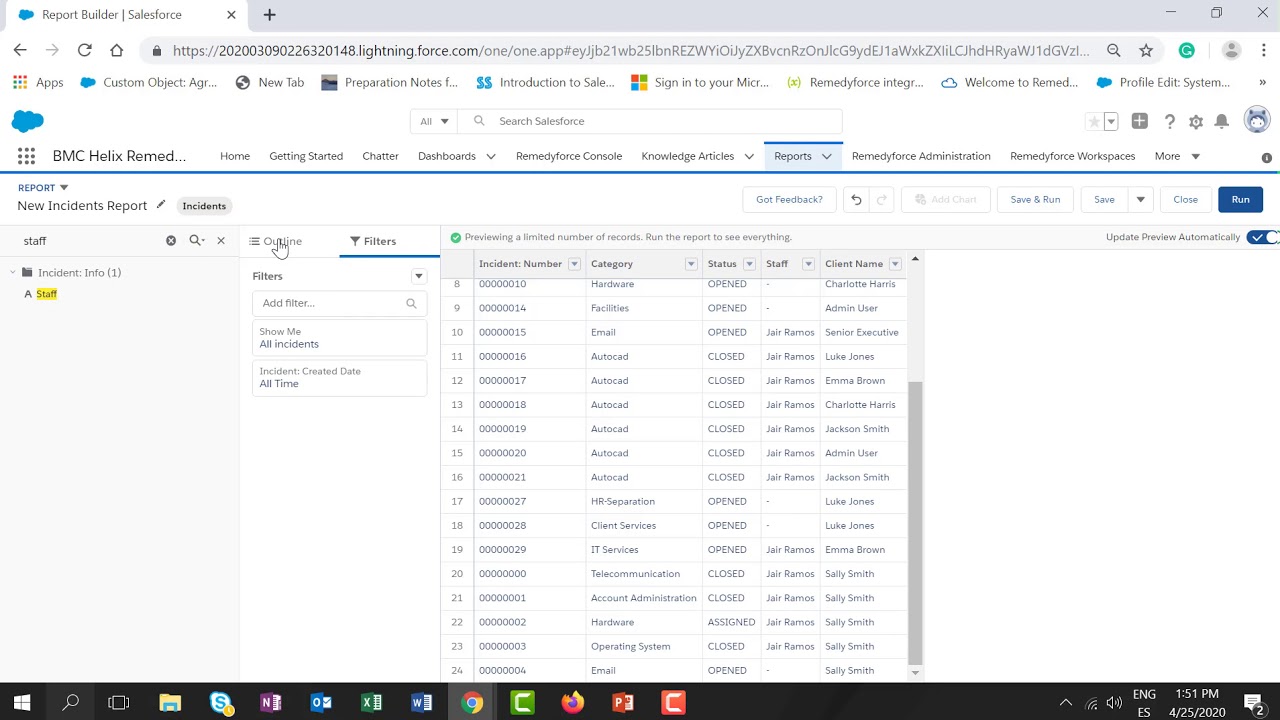Open Client Name column dropdown arrow
1280x720 pixels.
coord(895,264)
